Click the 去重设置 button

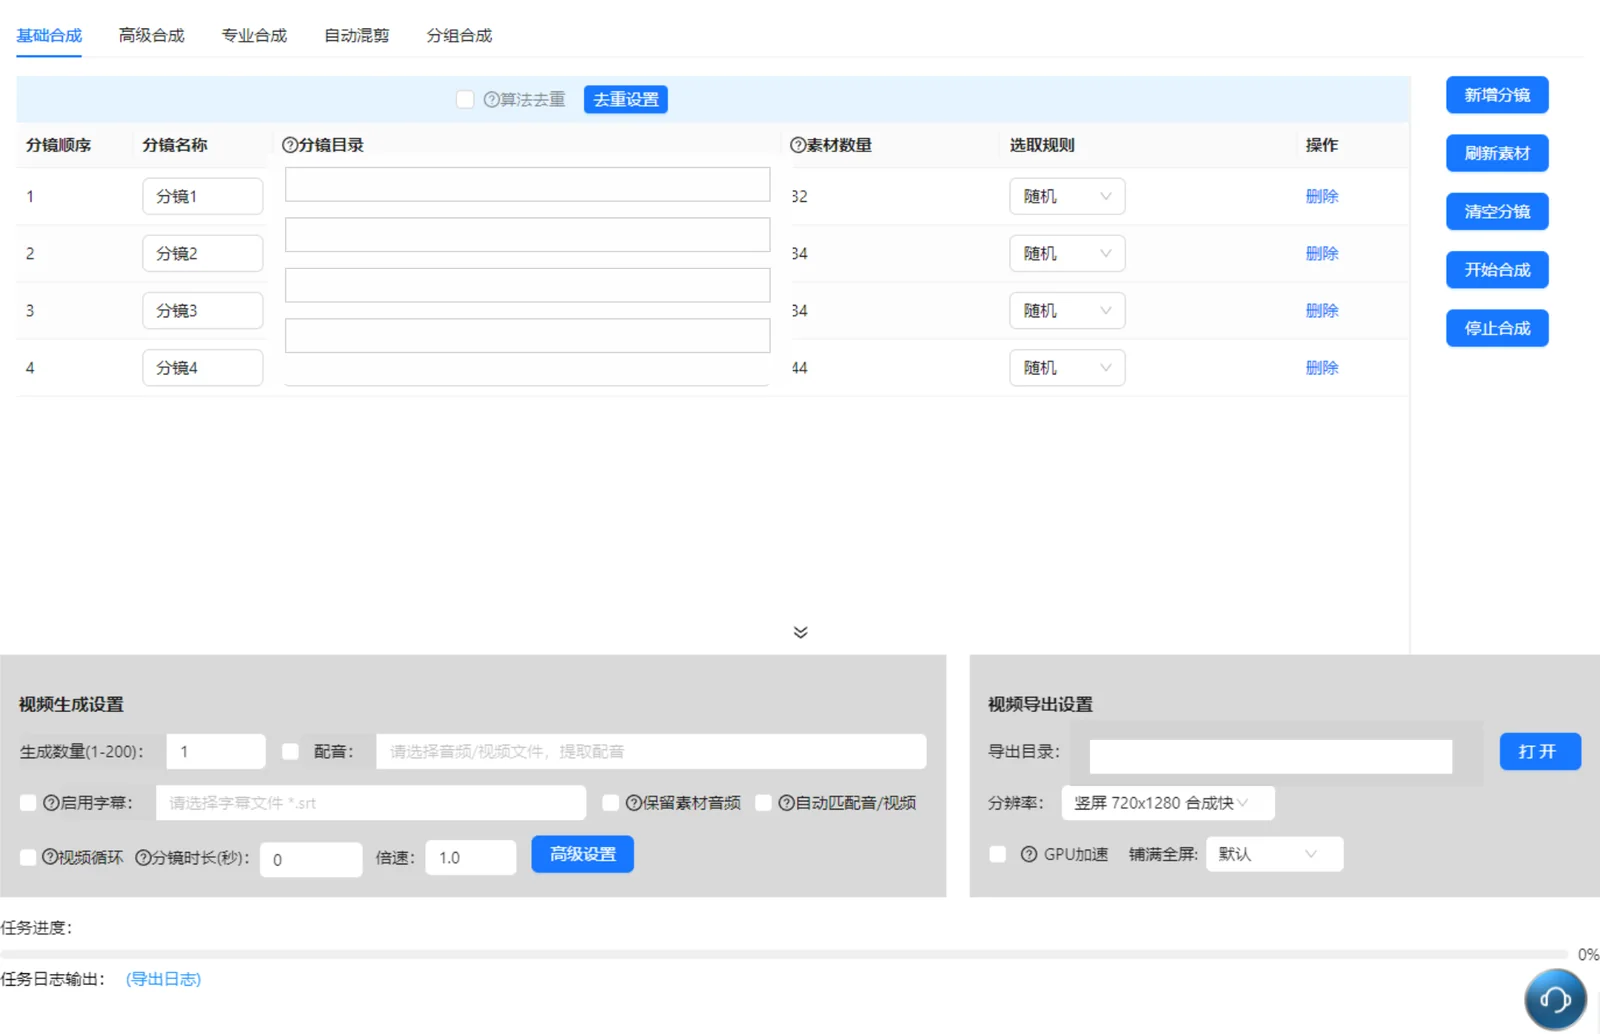(626, 100)
